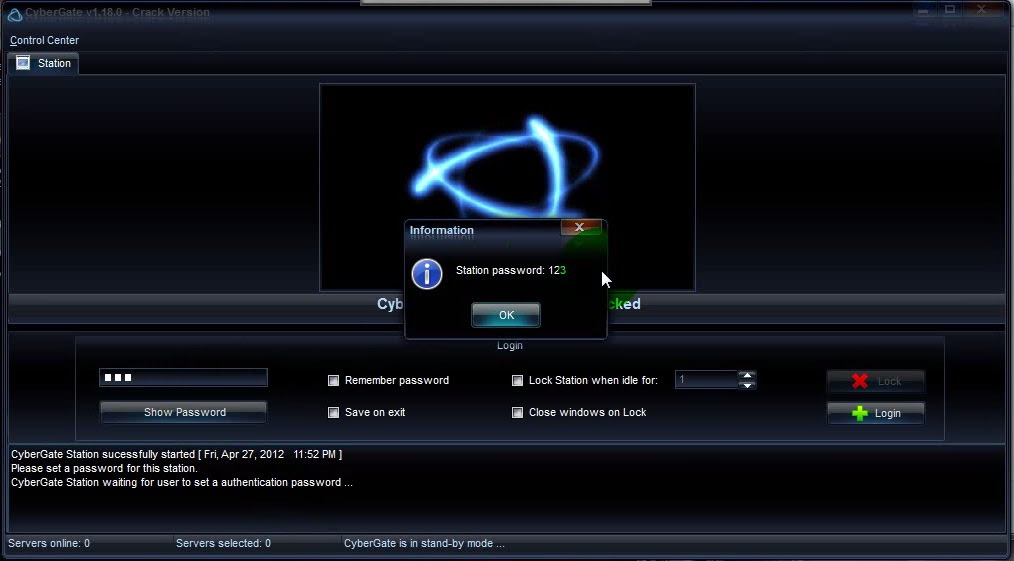
Task: Click the Information dialog title
Action: (442, 230)
